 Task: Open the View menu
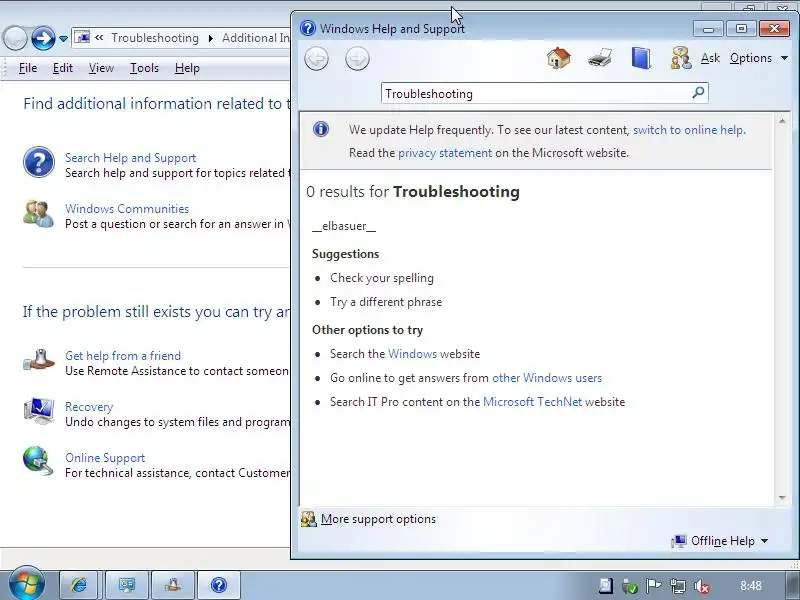(101, 68)
